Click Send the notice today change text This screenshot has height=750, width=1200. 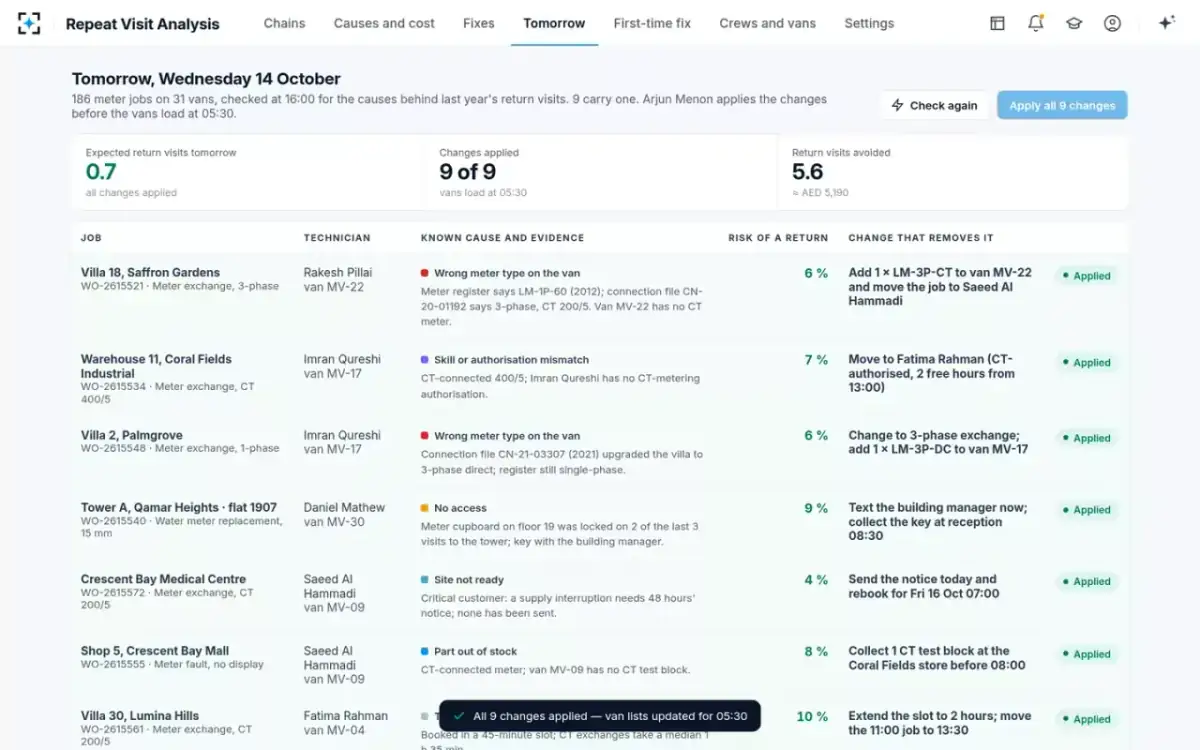[x=922, y=586]
